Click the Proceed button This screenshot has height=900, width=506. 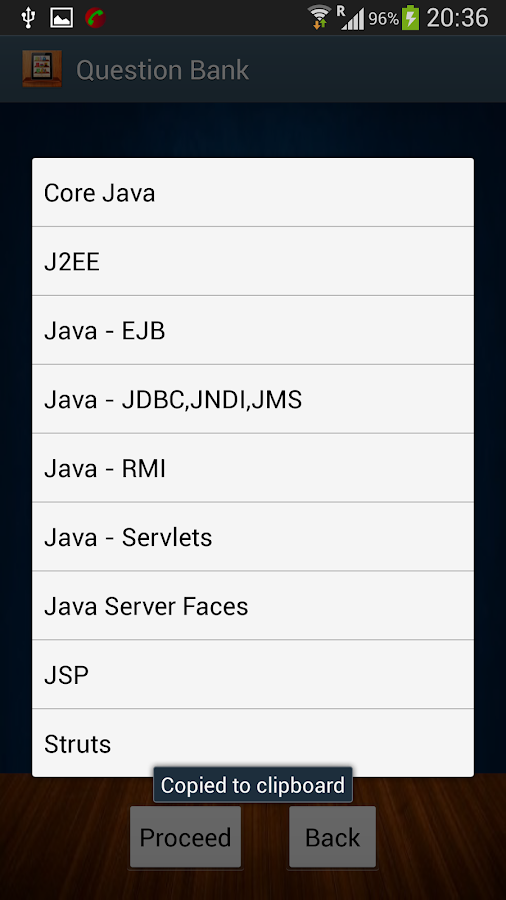pos(185,837)
